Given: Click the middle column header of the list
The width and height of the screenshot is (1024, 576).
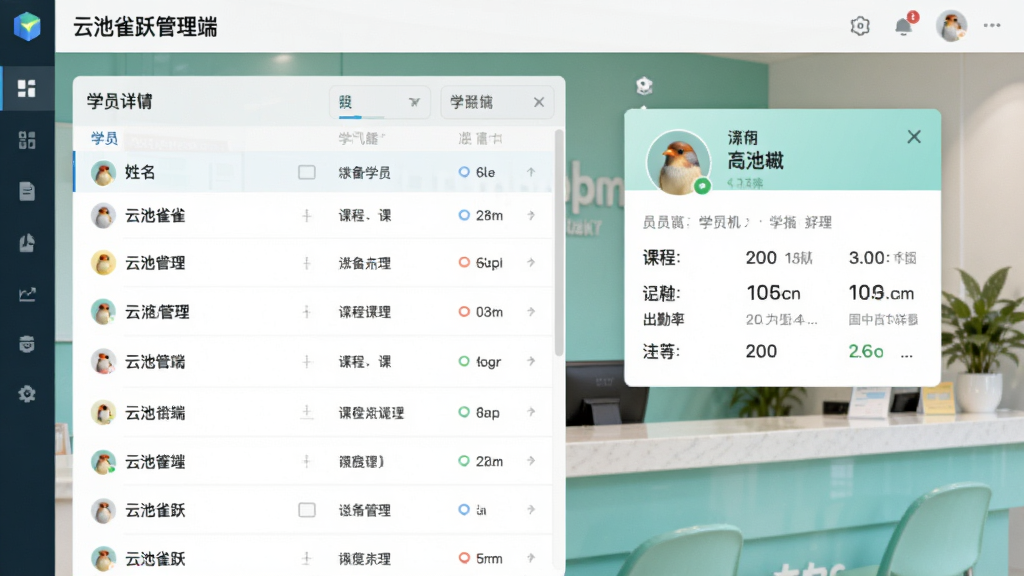Looking at the screenshot, I should click(362, 138).
